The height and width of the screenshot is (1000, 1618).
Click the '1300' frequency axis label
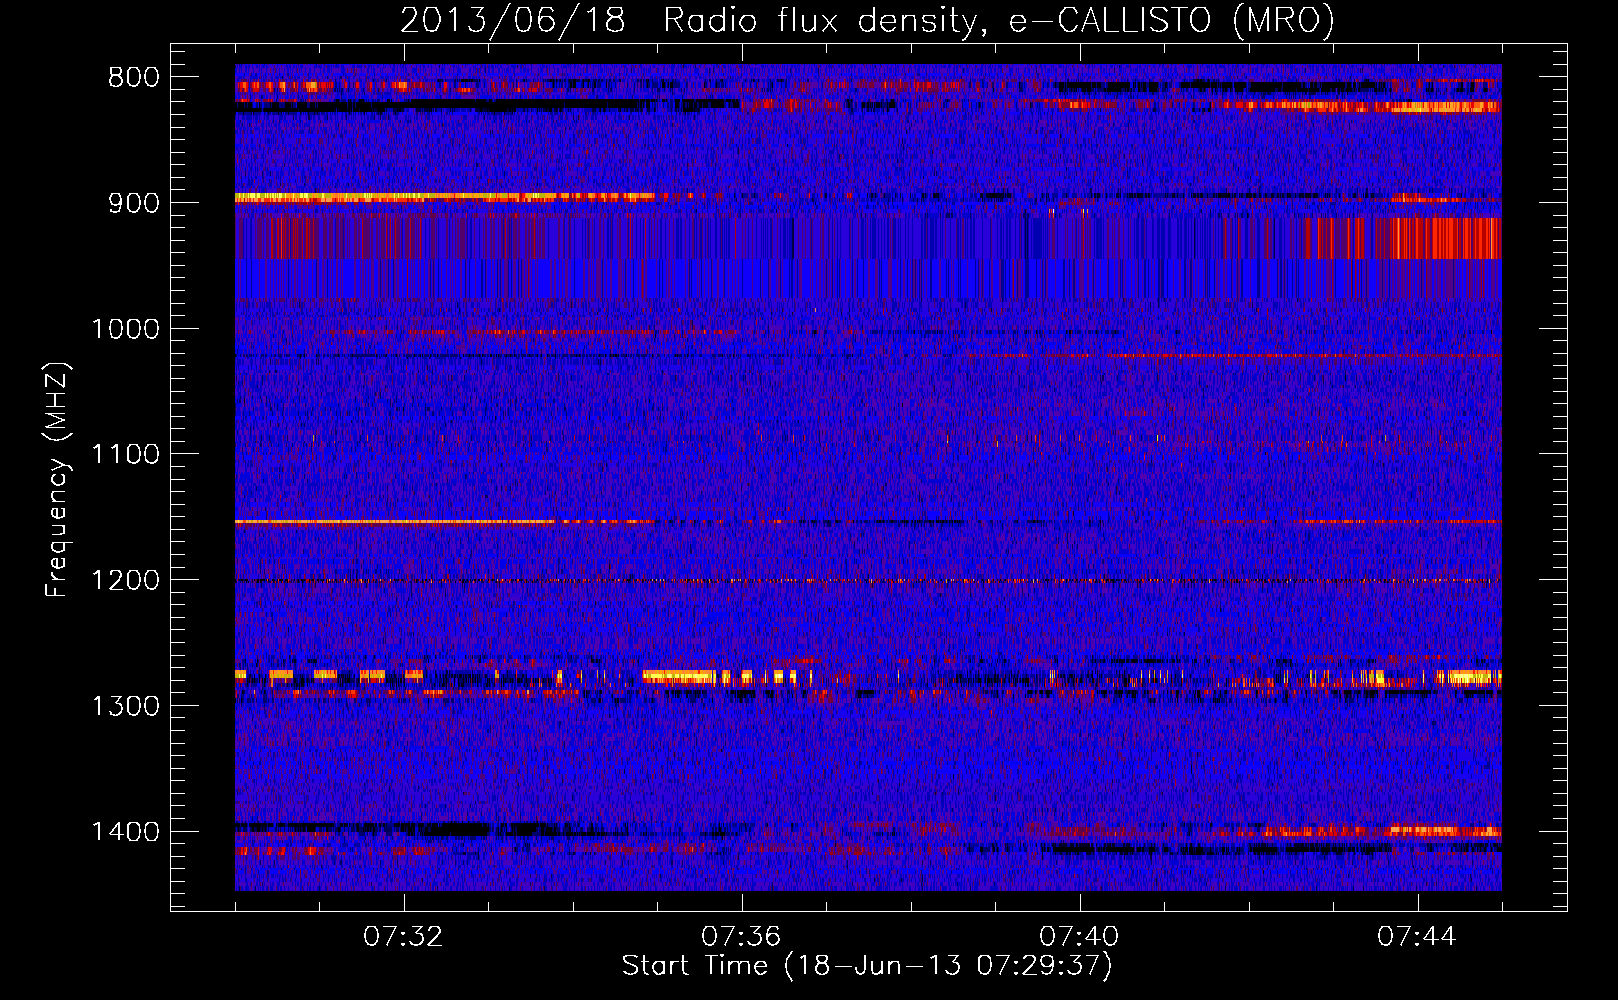(125, 706)
